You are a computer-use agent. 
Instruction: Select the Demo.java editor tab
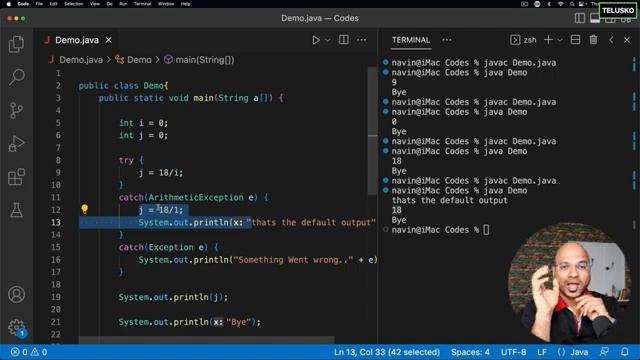pos(77,40)
